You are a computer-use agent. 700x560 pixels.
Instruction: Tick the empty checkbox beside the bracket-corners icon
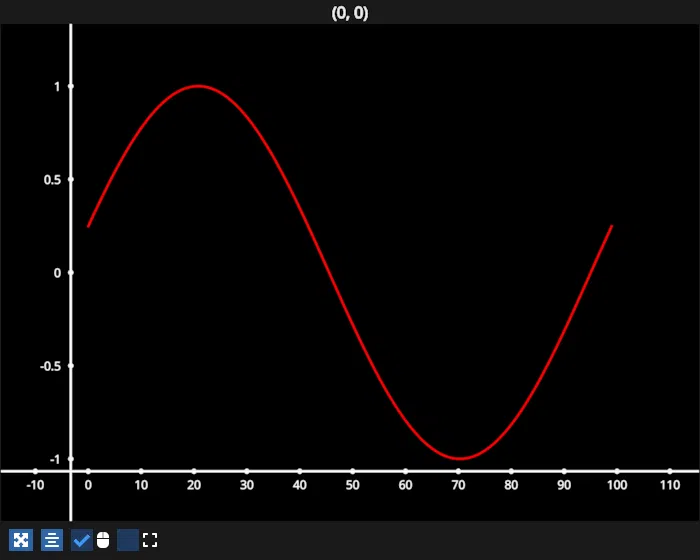point(128,540)
